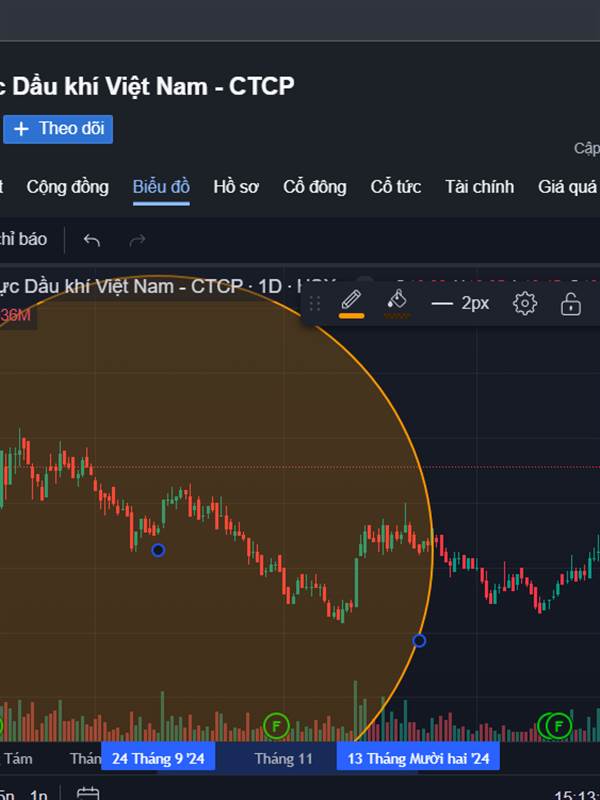Viewport: 600px width, 800px height.
Task: Open the Tài chính tab
Action: point(479,187)
